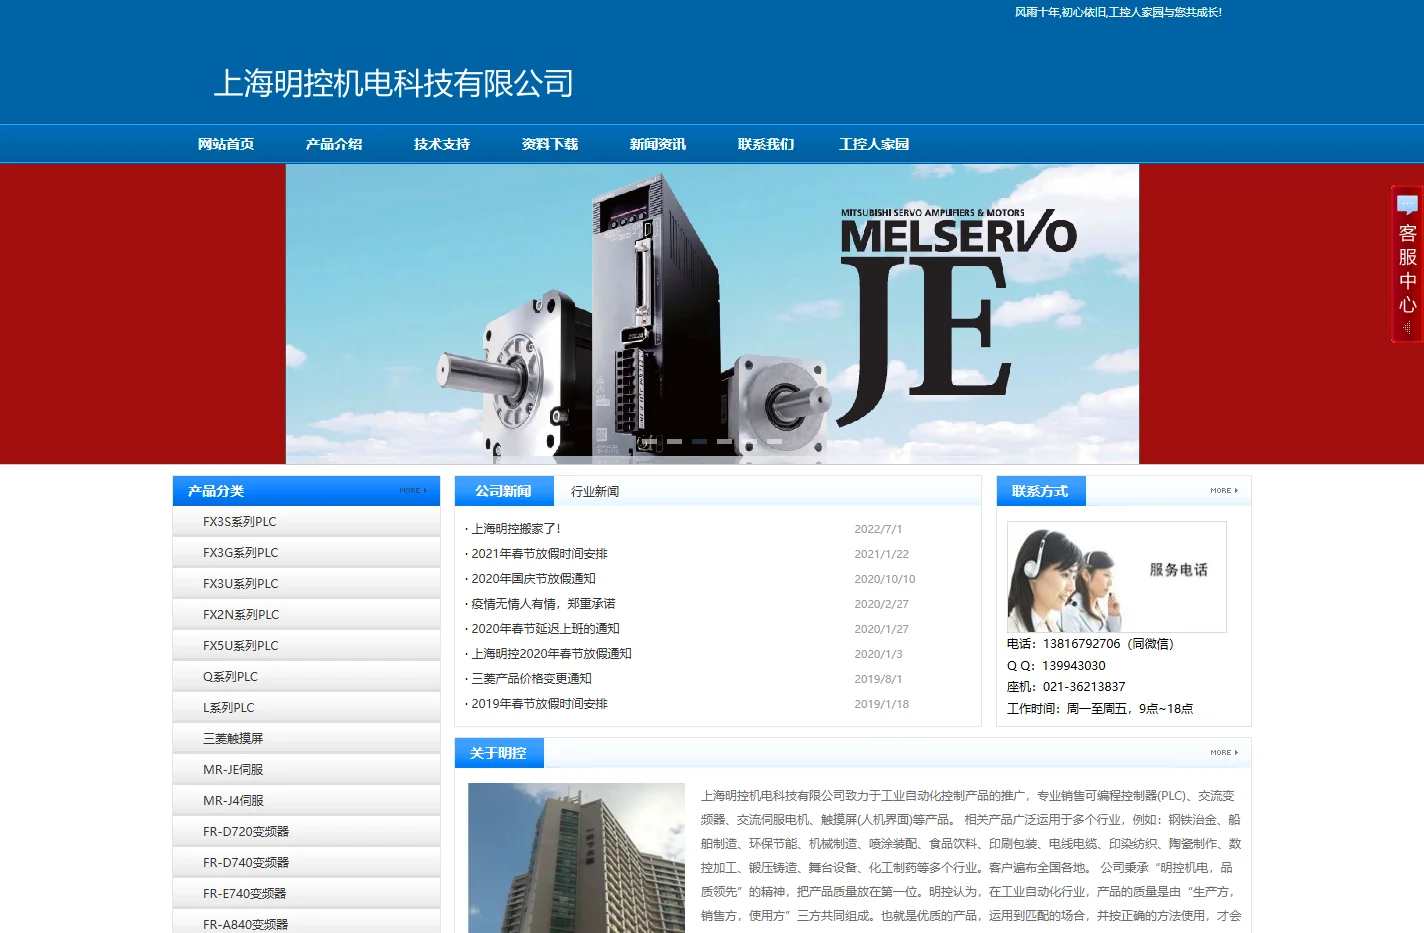Open 工控人家园 navigation item
This screenshot has width=1424, height=933.
click(x=874, y=144)
